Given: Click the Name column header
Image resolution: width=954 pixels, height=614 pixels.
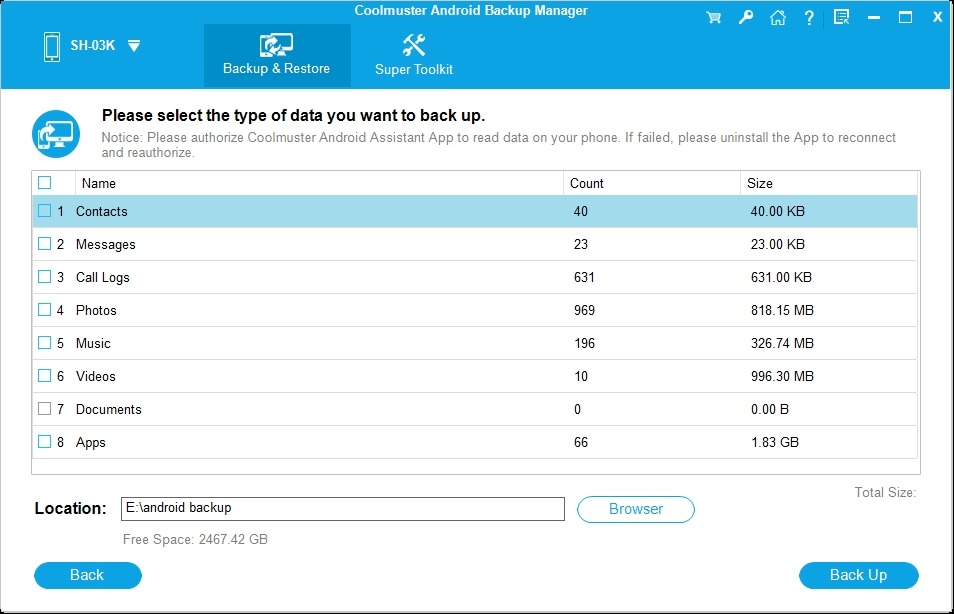Looking at the screenshot, I should click(319, 183).
